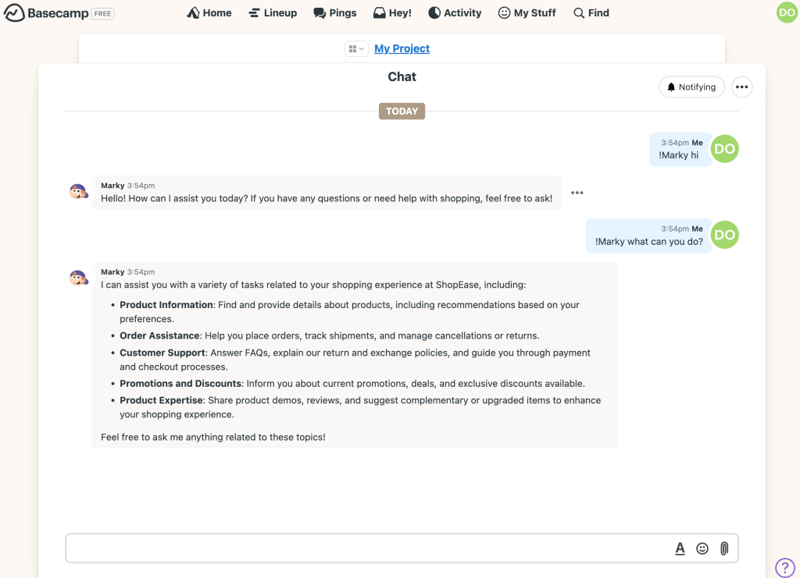Viewport: 800px width, 578px height.
Task: Open My Stuff menu
Action: point(527,13)
